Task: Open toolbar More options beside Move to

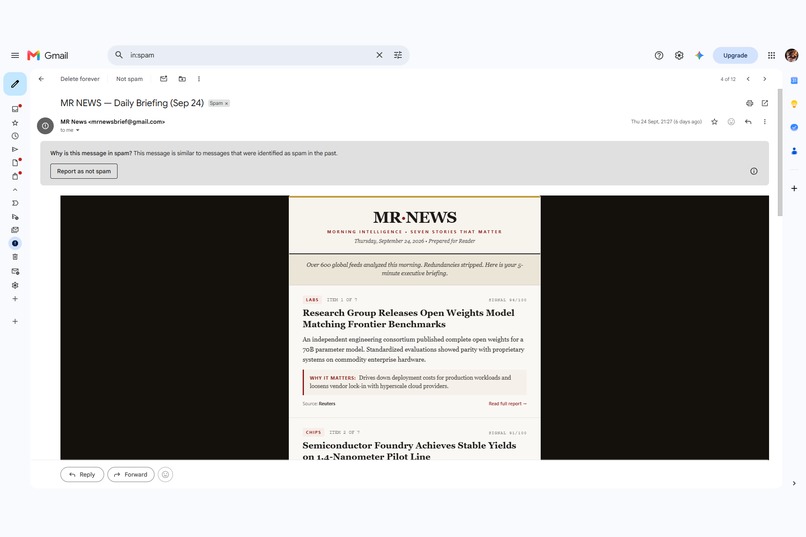Action: click(x=199, y=79)
